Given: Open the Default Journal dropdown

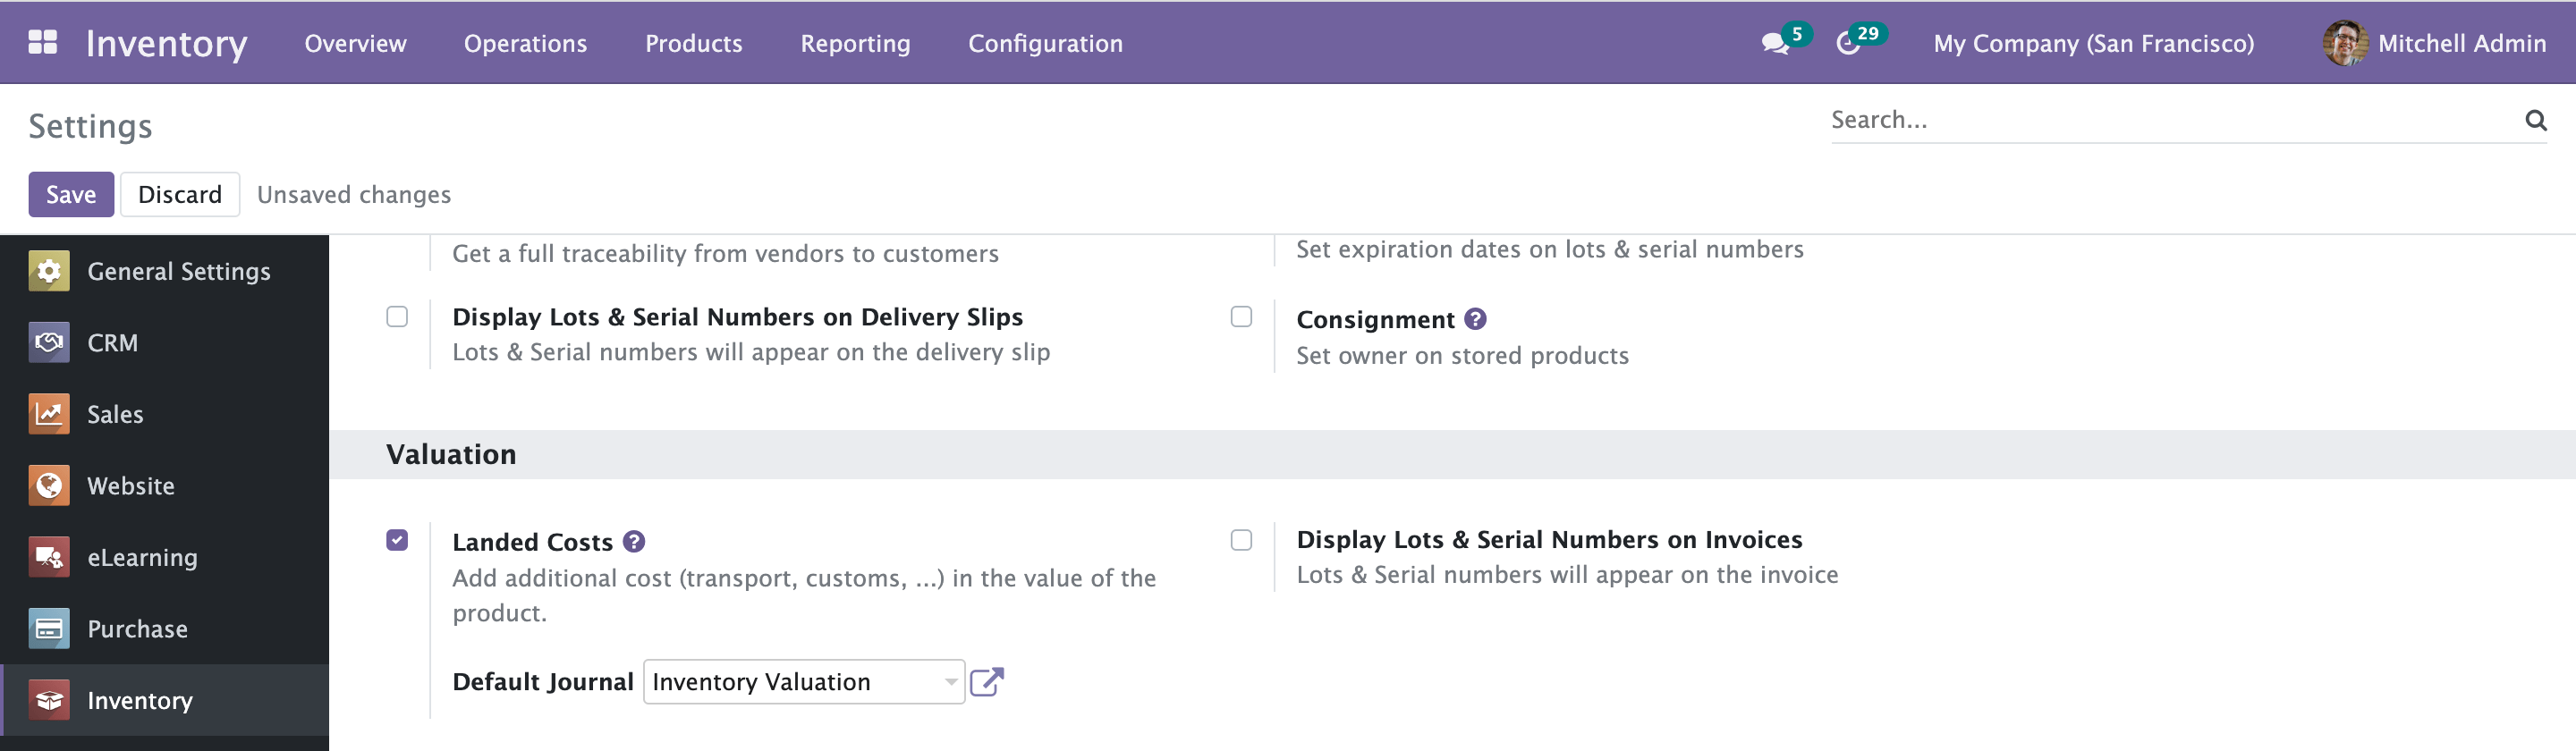Looking at the screenshot, I should point(803,682).
